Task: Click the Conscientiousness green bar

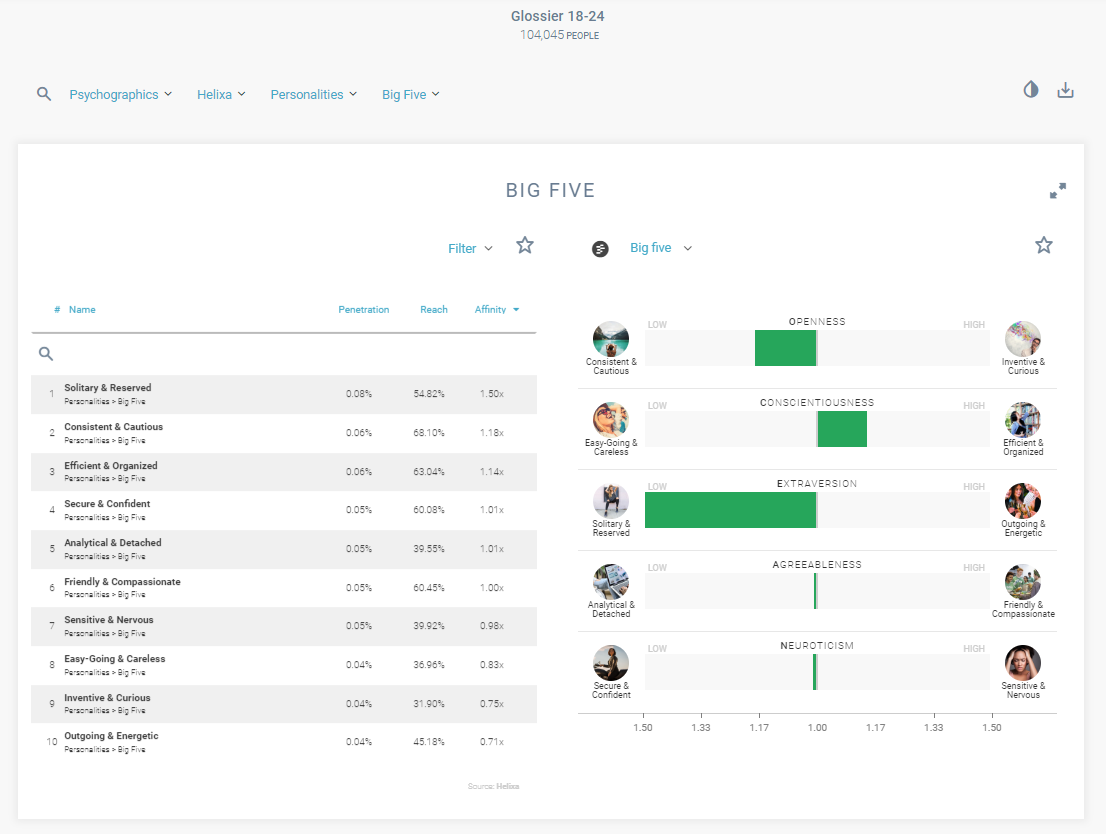Action: click(842, 429)
